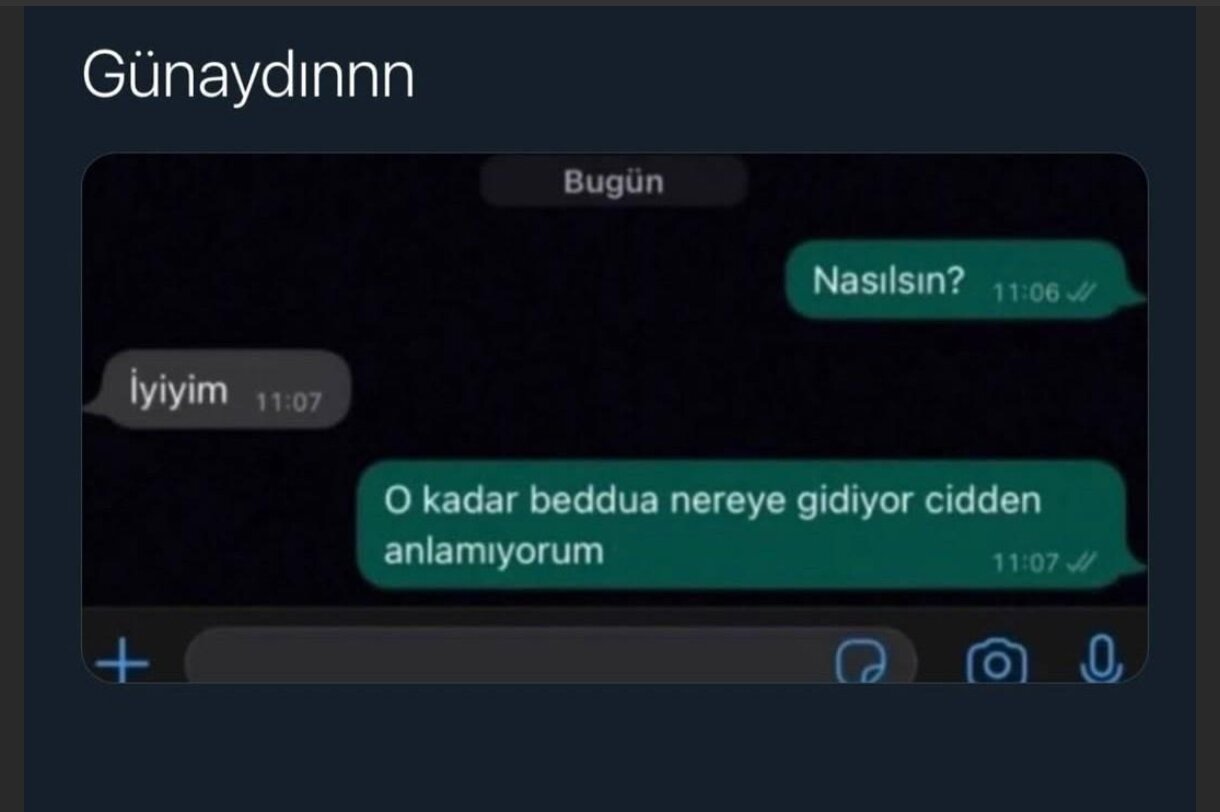Select the "Bugün" date label

613,182
